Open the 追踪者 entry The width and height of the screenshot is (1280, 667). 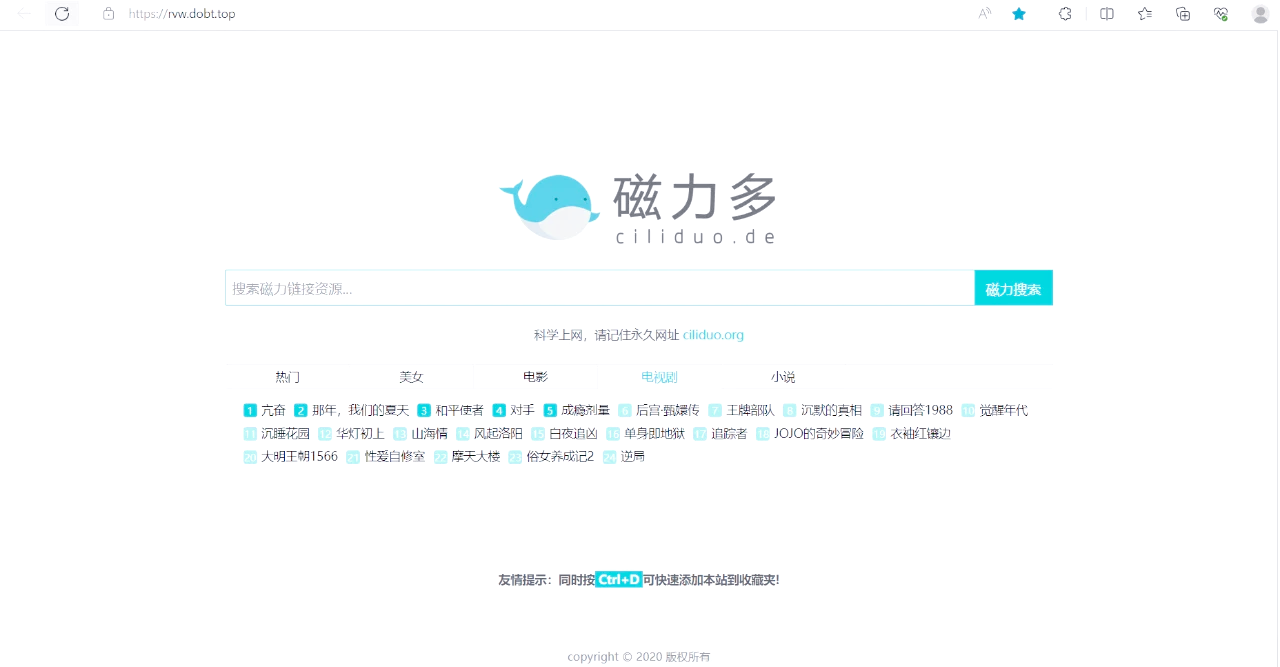pyautogui.click(x=729, y=434)
